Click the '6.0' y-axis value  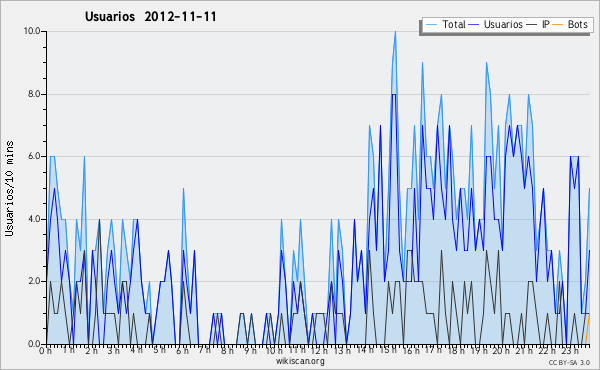click(x=34, y=156)
